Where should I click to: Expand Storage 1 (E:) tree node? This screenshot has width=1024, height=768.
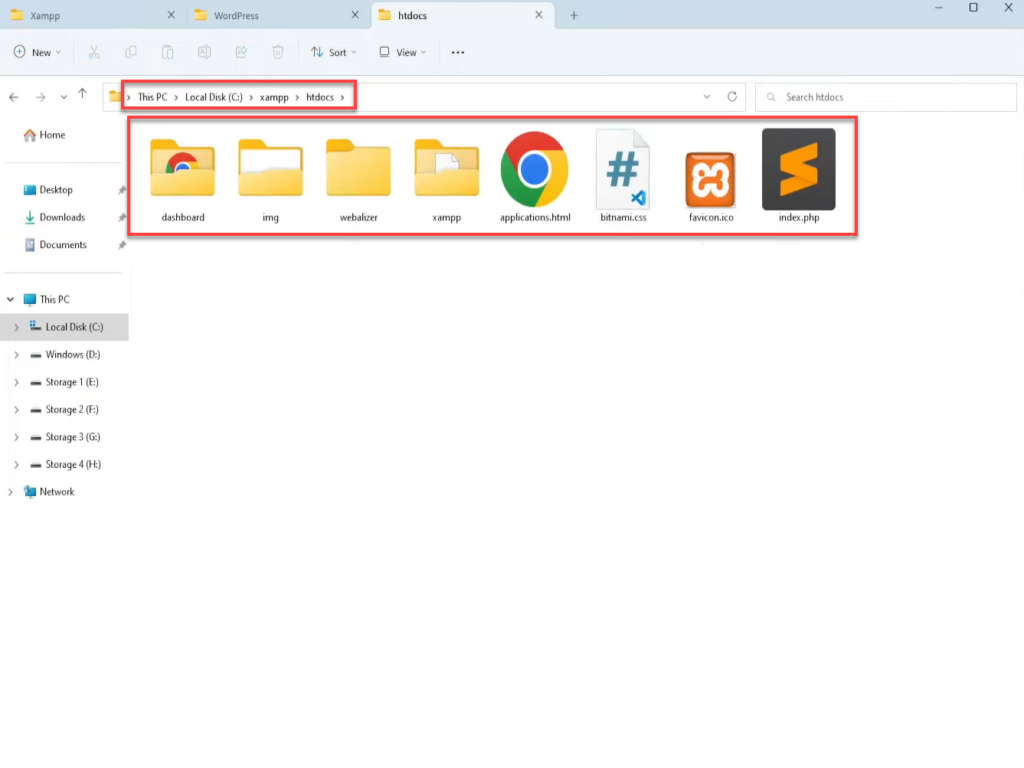(x=16, y=382)
